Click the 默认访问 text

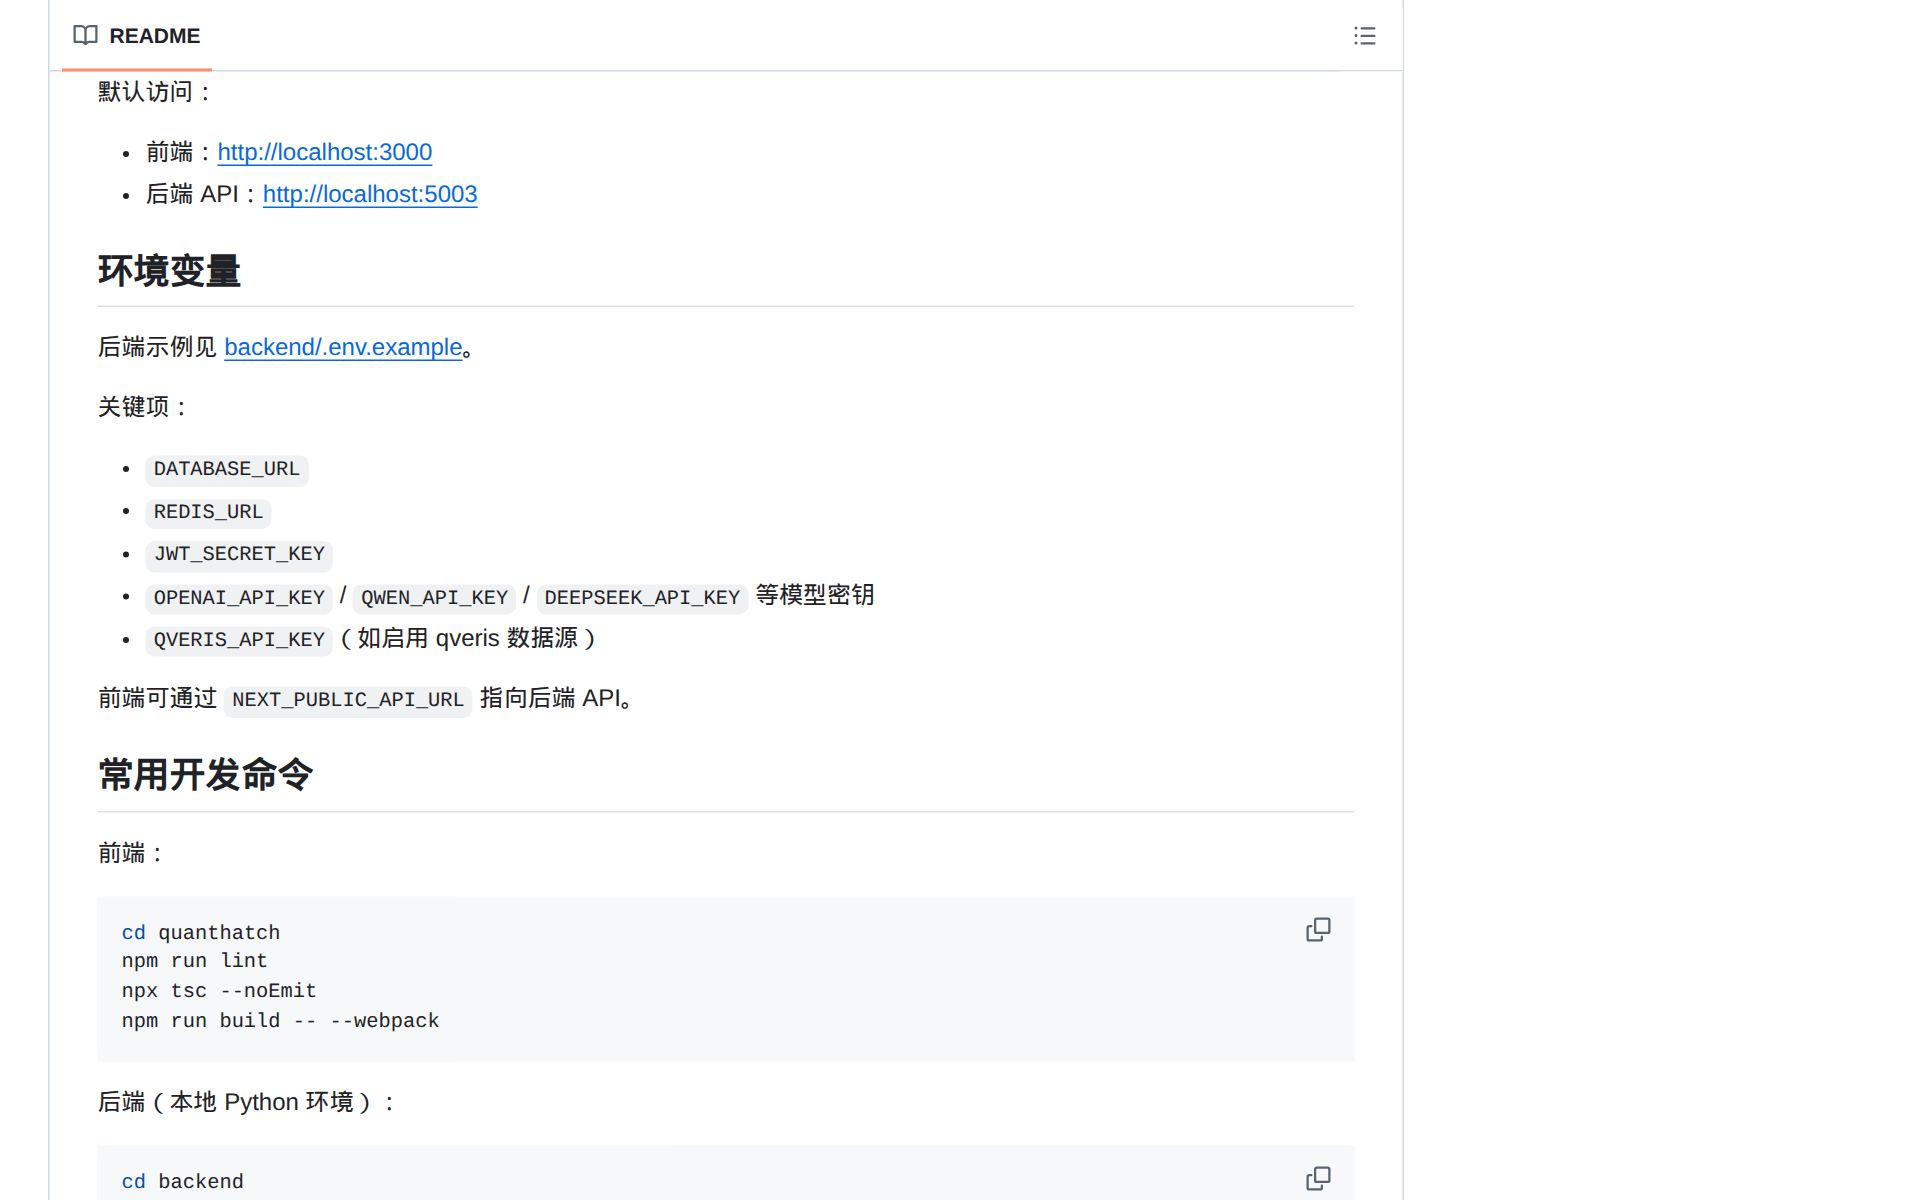coord(155,92)
